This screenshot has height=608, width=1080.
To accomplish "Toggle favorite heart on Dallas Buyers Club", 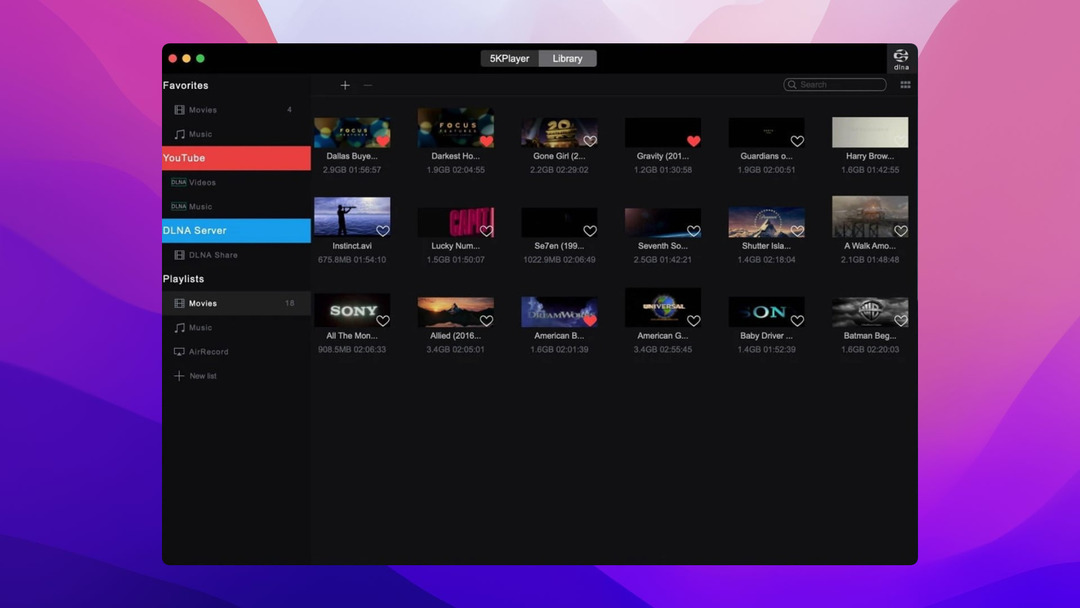I will click(x=383, y=141).
